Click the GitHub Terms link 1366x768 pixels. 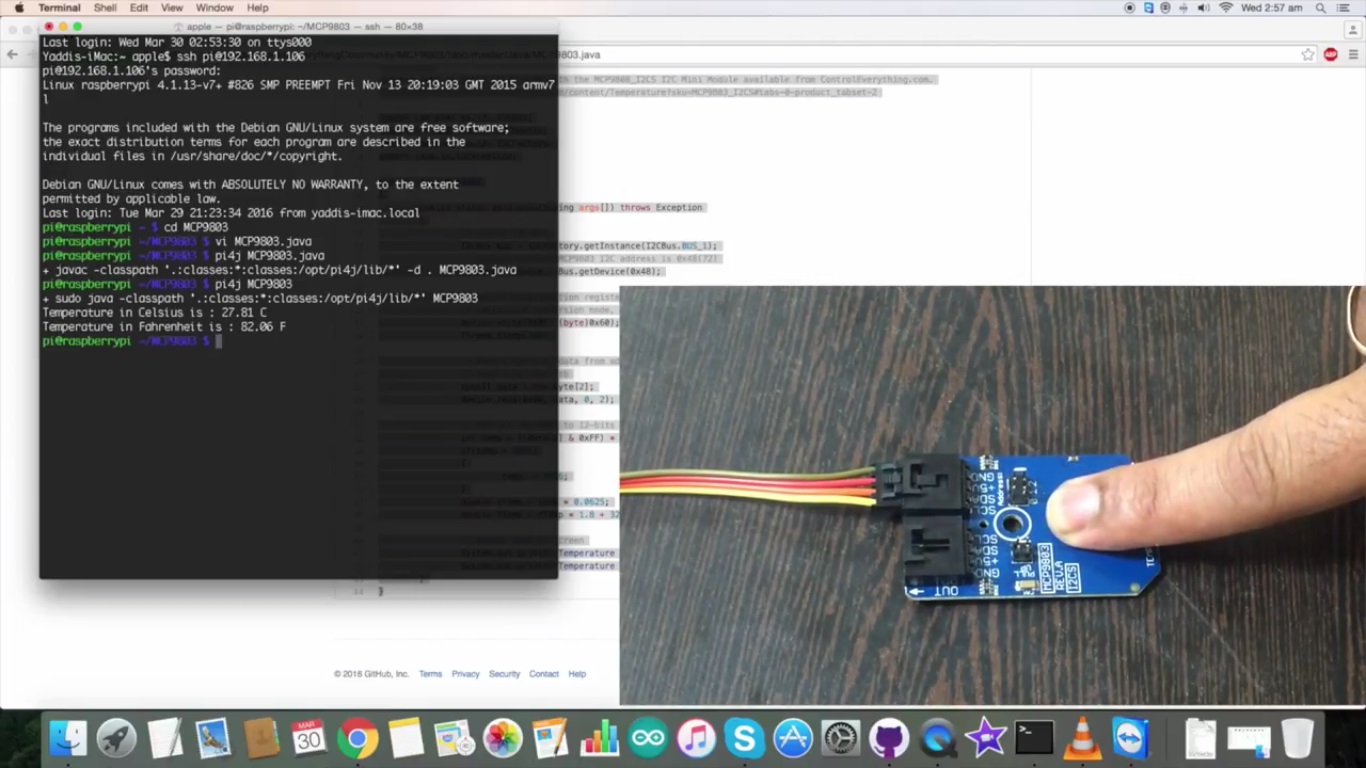click(x=430, y=674)
